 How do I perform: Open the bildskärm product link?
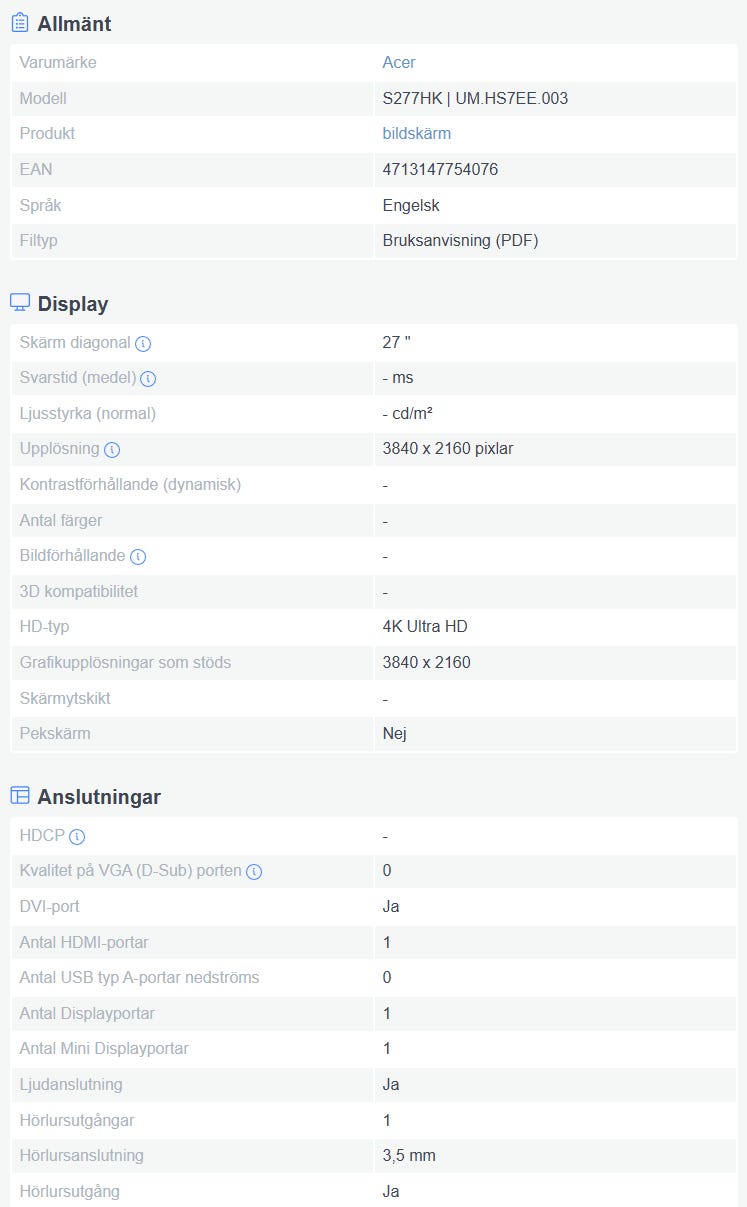[417, 133]
